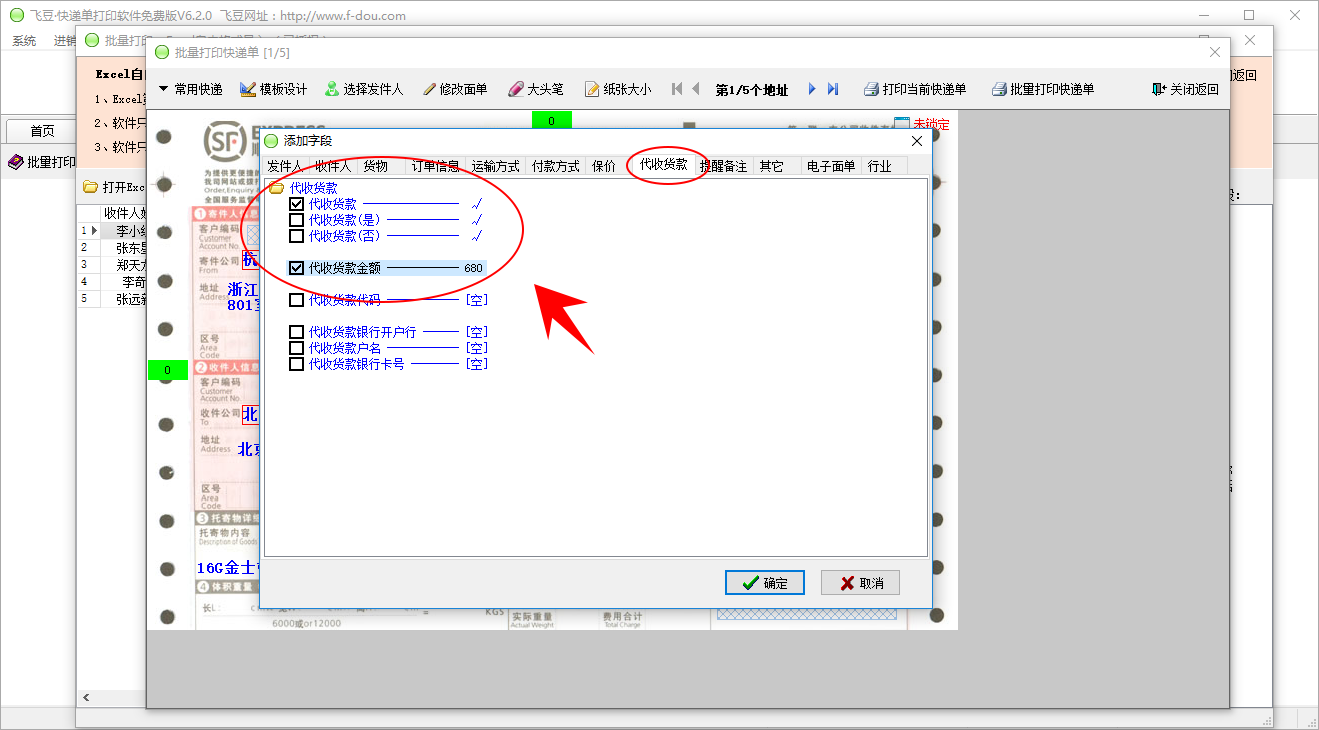Click the 确定 confirm button

(765, 583)
